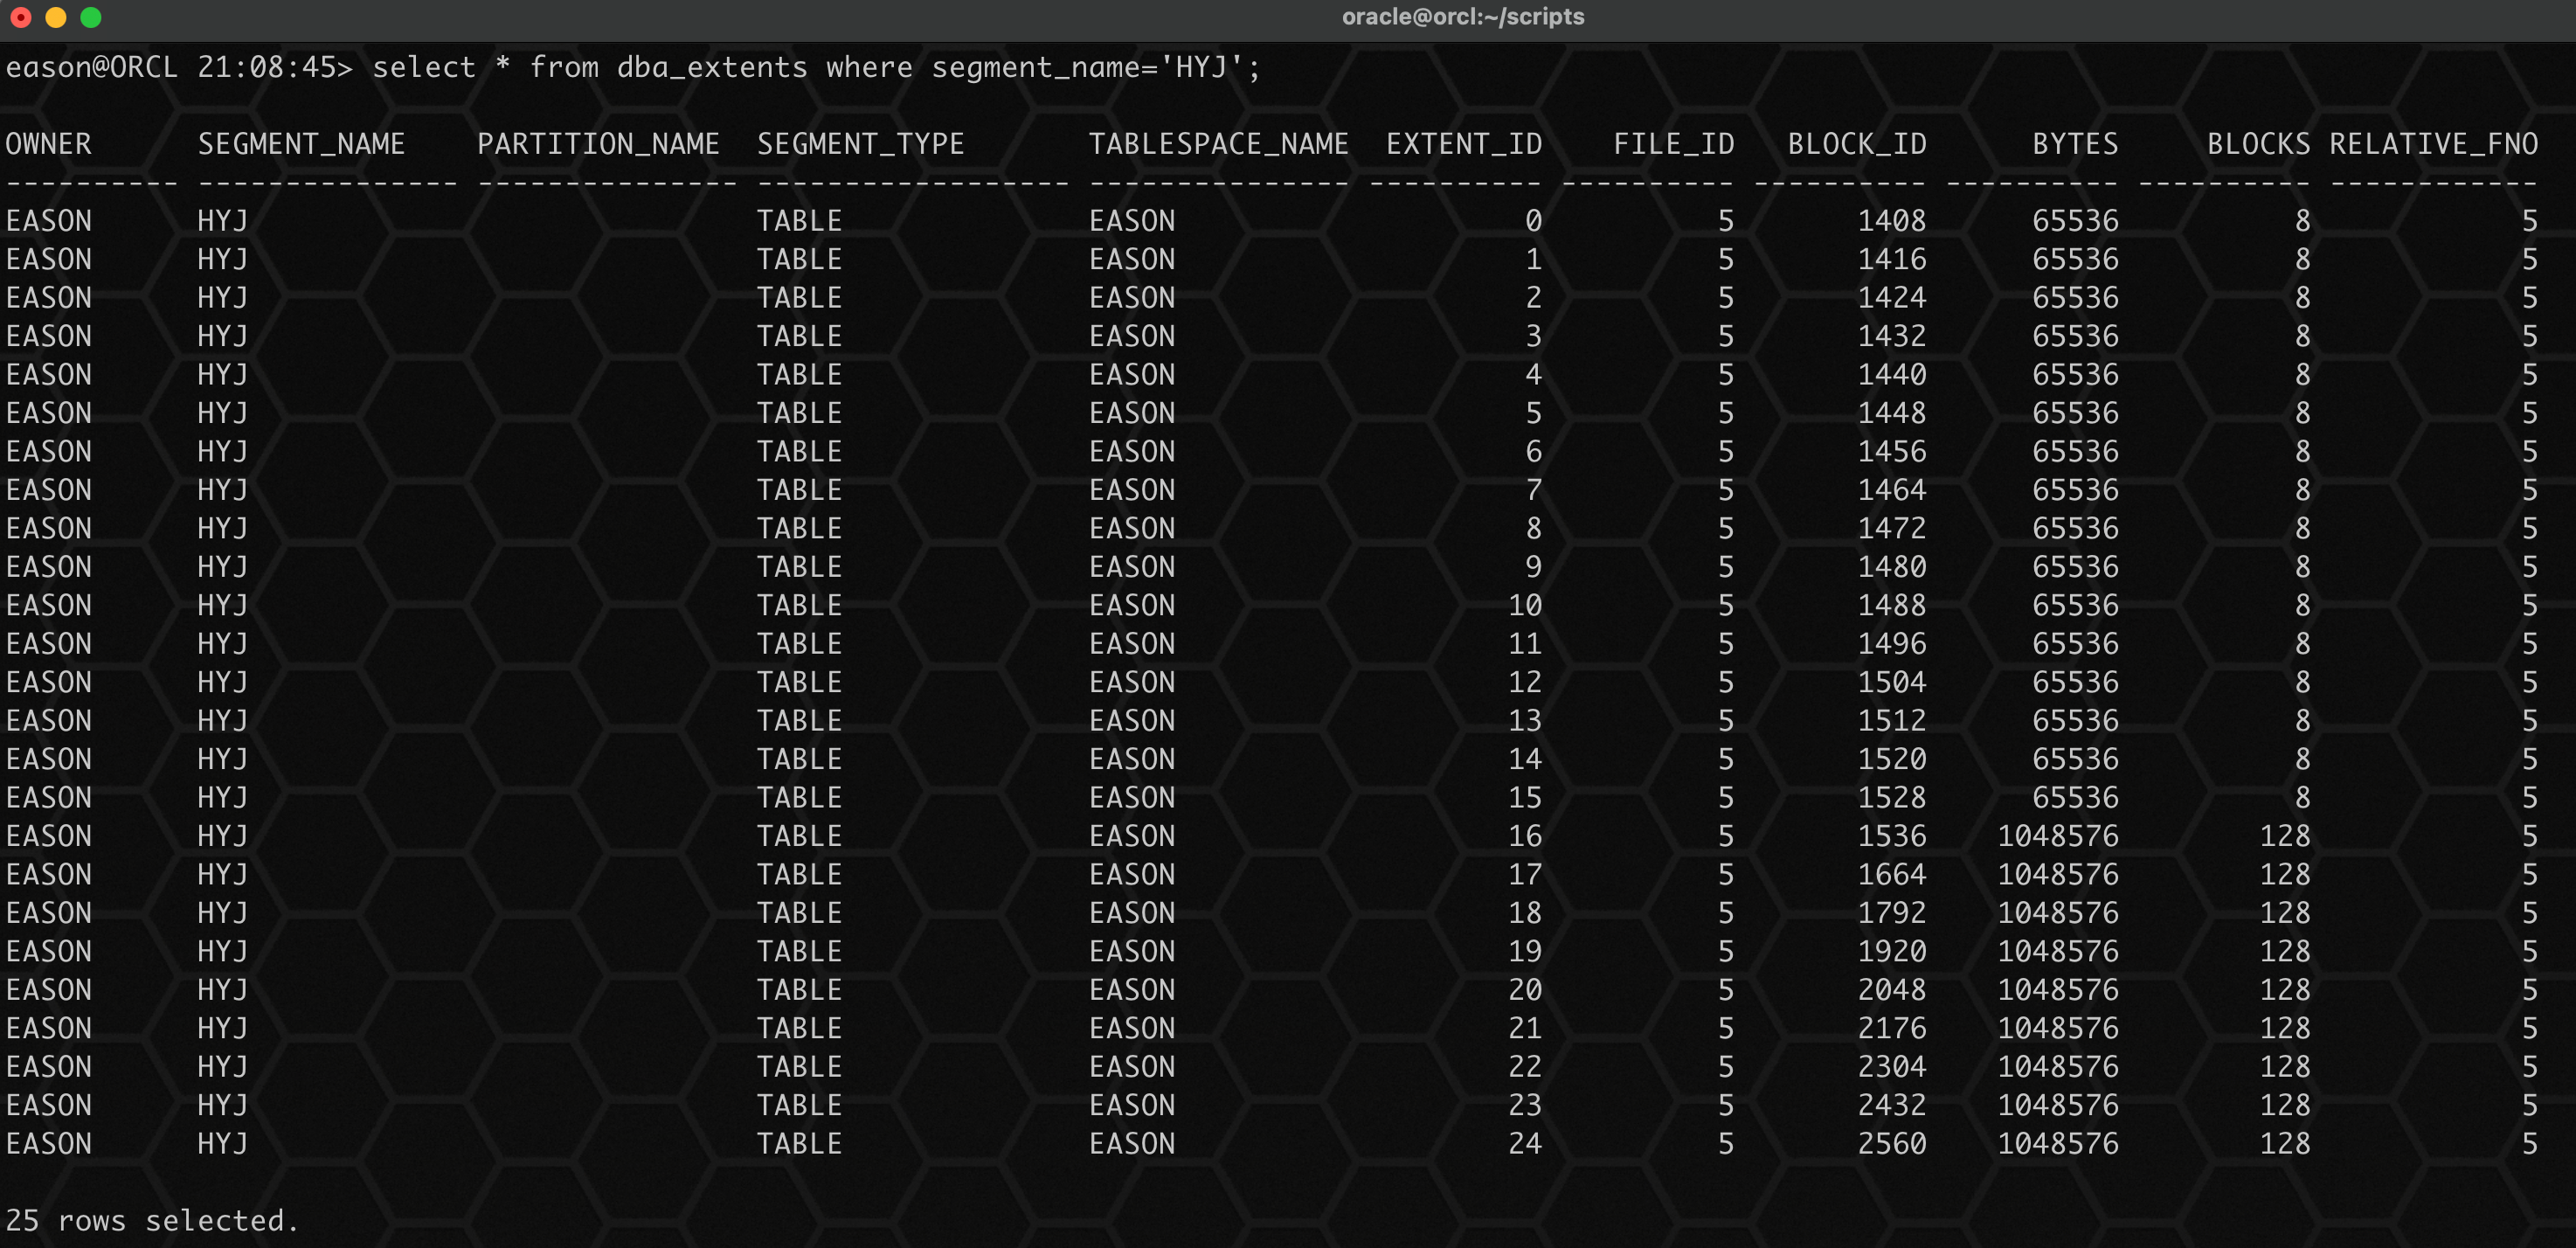Screen dimensions: 2576x1248
Task: Click the PARTITION_NAME column header
Action: (x=598, y=144)
